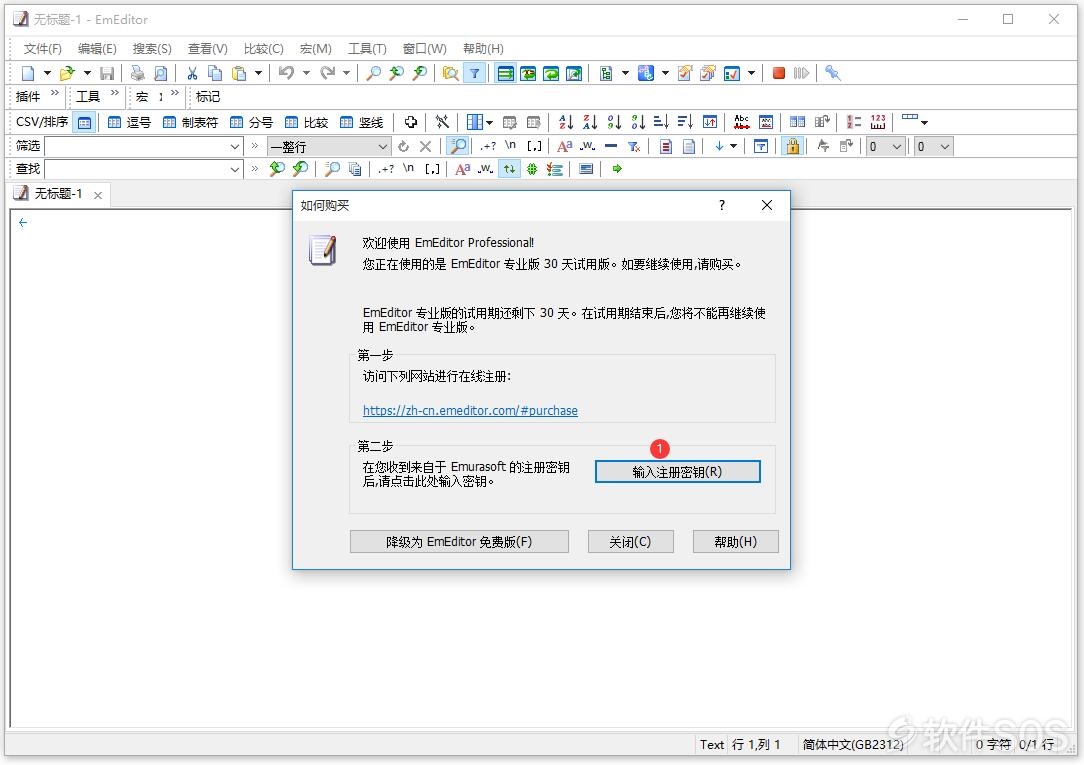Click the 123 ruler icon in CSV toolbar
1084x765 pixels.
(878, 122)
